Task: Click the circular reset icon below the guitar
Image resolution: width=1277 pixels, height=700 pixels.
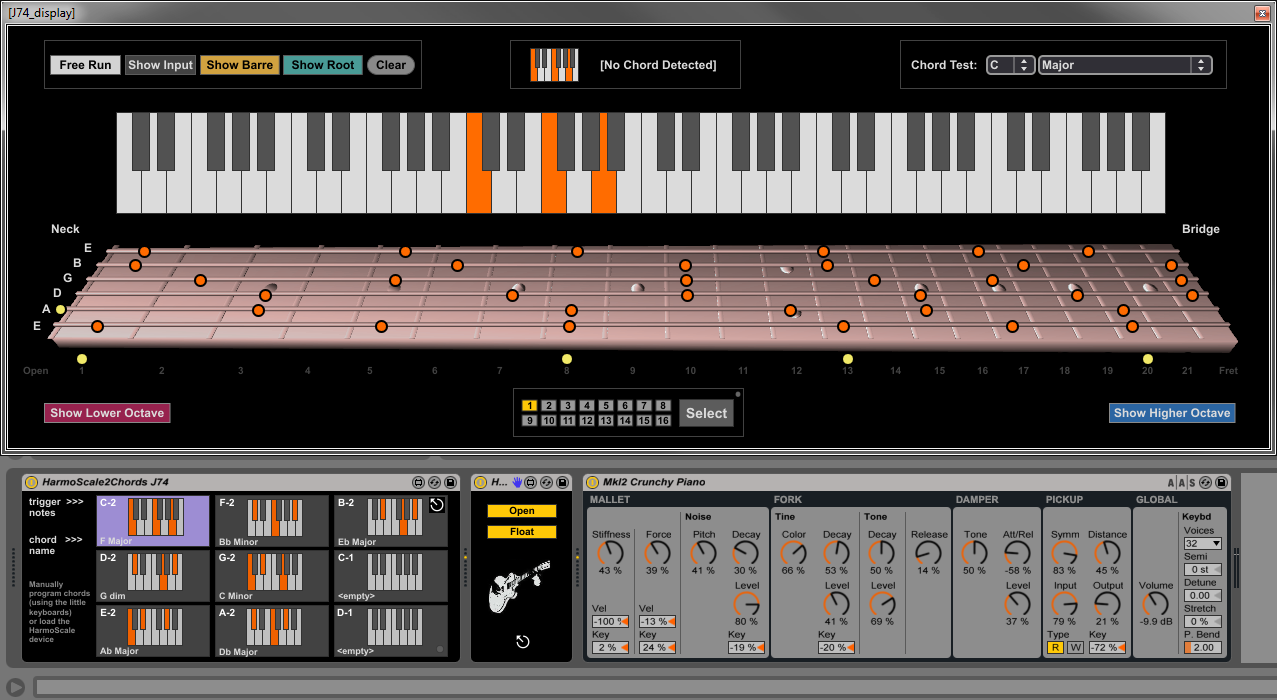Action: pos(522,641)
